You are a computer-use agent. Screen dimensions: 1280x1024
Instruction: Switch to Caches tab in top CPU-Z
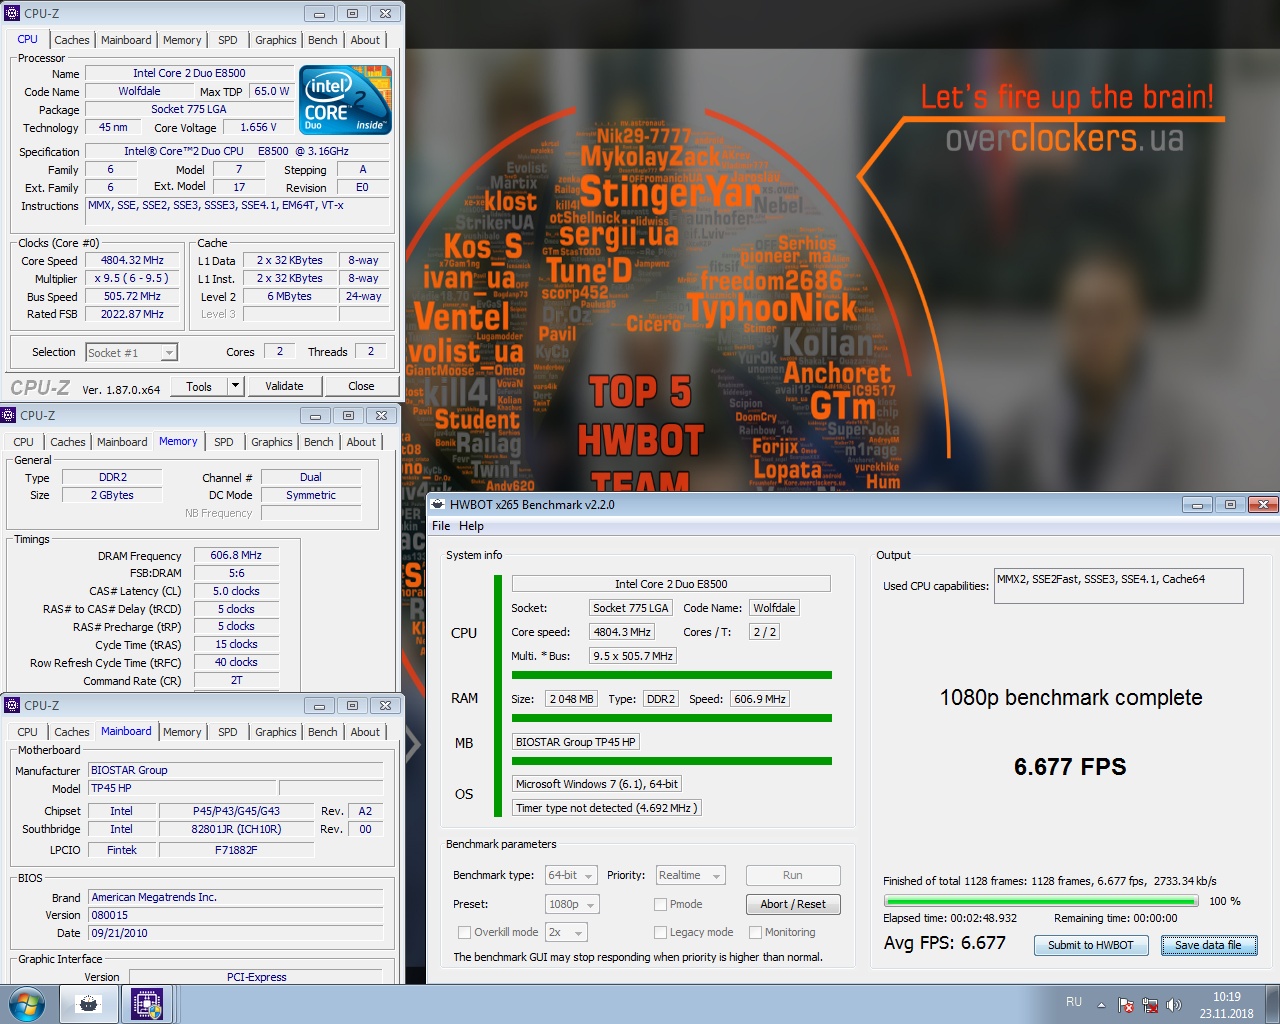[72, 40]
